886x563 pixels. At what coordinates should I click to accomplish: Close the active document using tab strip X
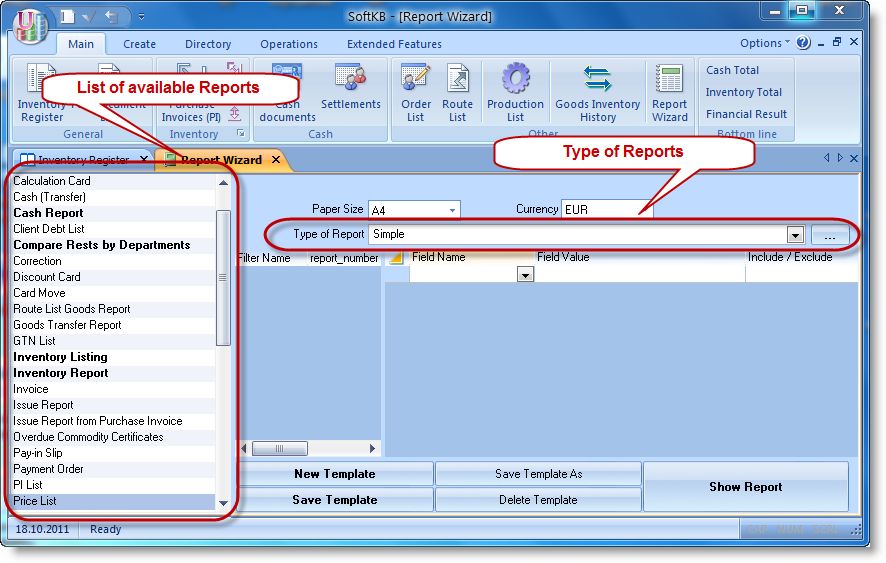854,158
